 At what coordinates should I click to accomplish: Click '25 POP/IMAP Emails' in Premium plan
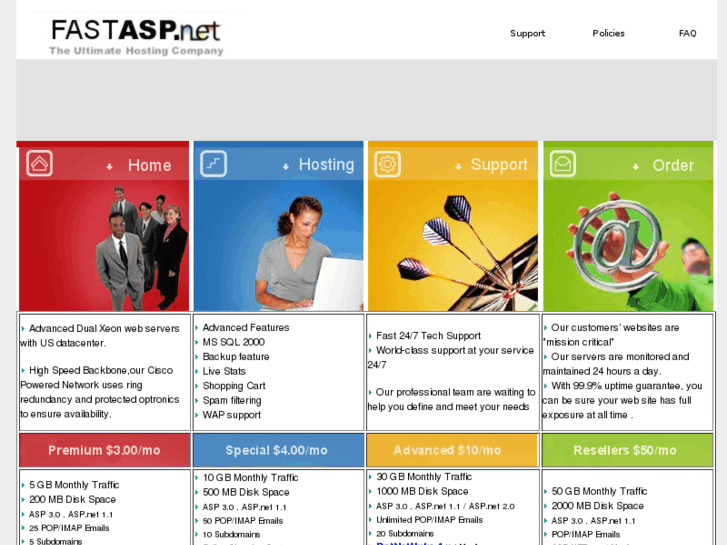click(x=69, y=528)
